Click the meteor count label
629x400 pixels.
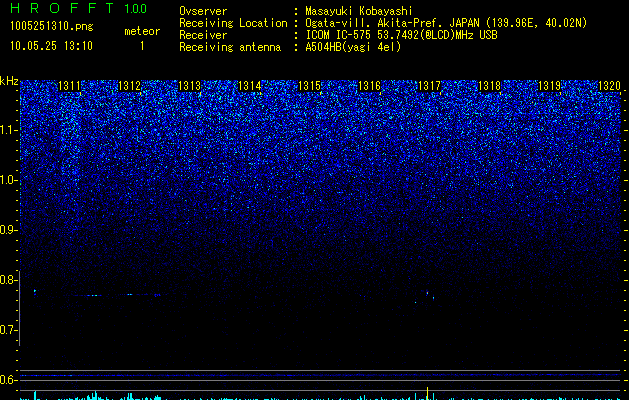pos(142,31)
